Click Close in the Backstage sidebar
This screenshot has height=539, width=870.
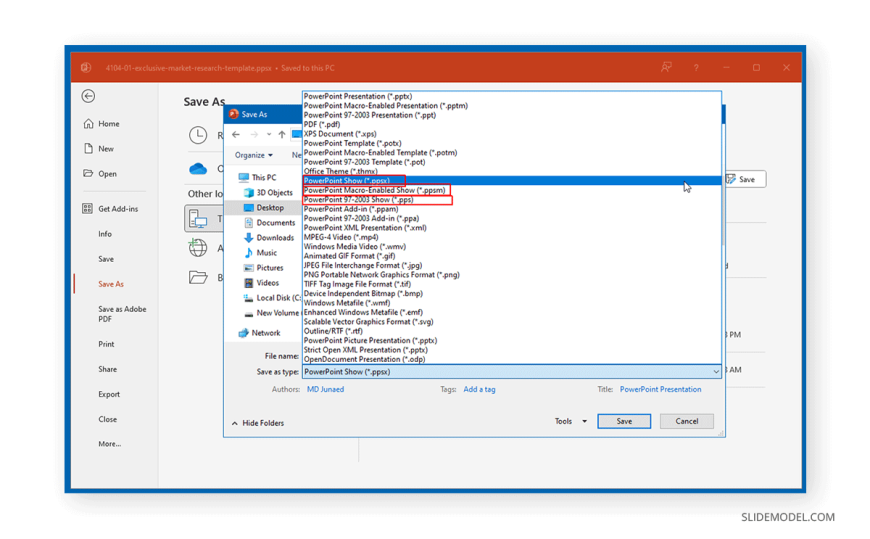point(108,419)
